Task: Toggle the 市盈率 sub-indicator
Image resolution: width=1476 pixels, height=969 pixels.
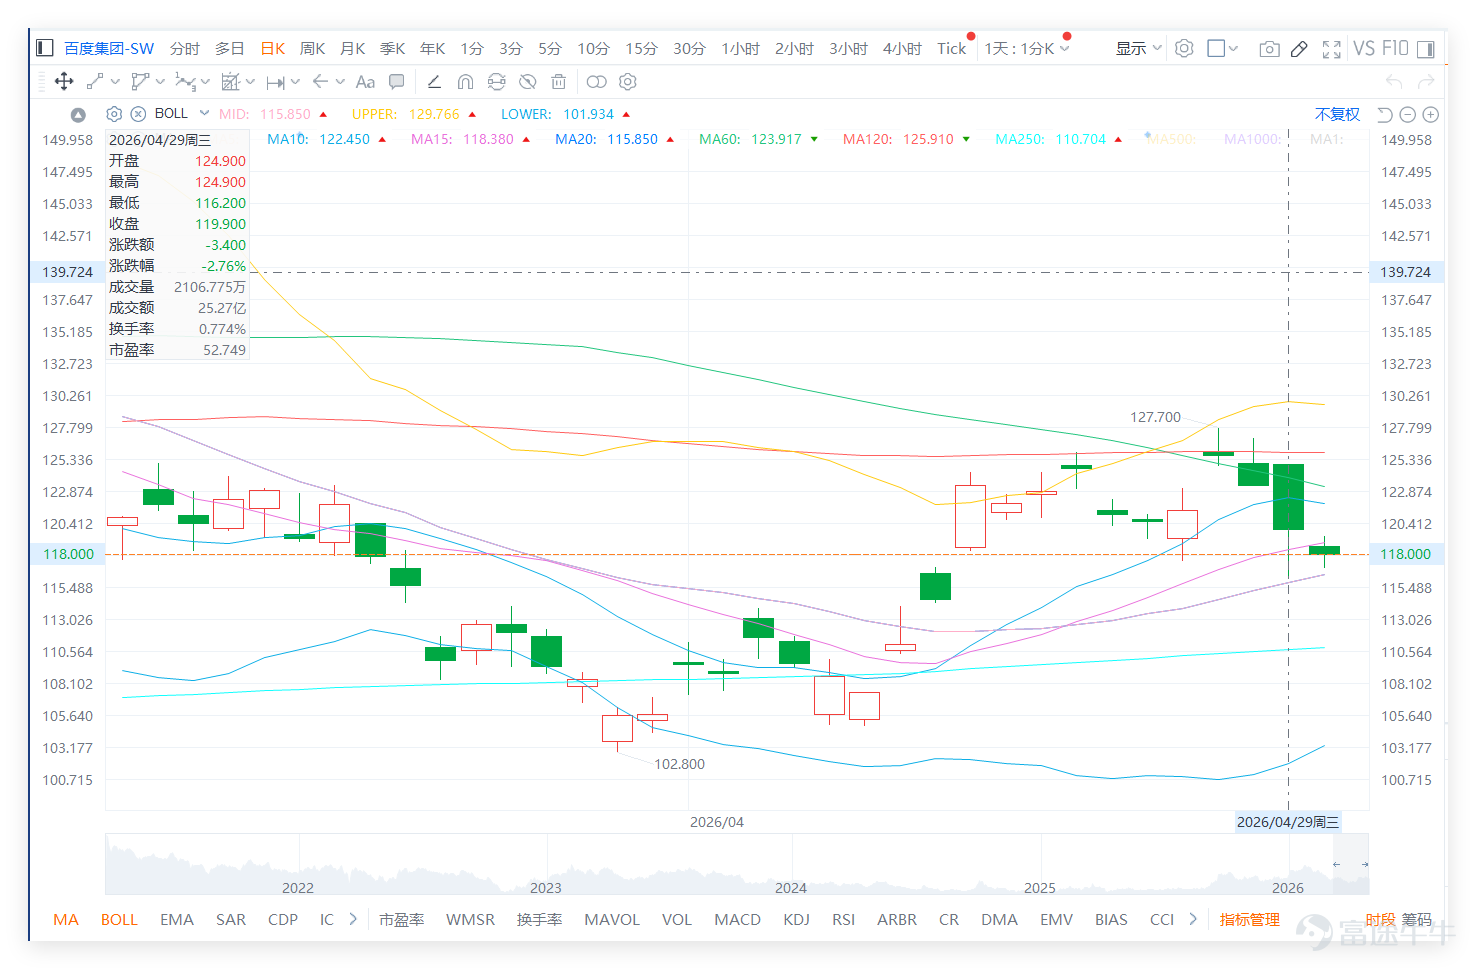Action: (x=402, y=919)
